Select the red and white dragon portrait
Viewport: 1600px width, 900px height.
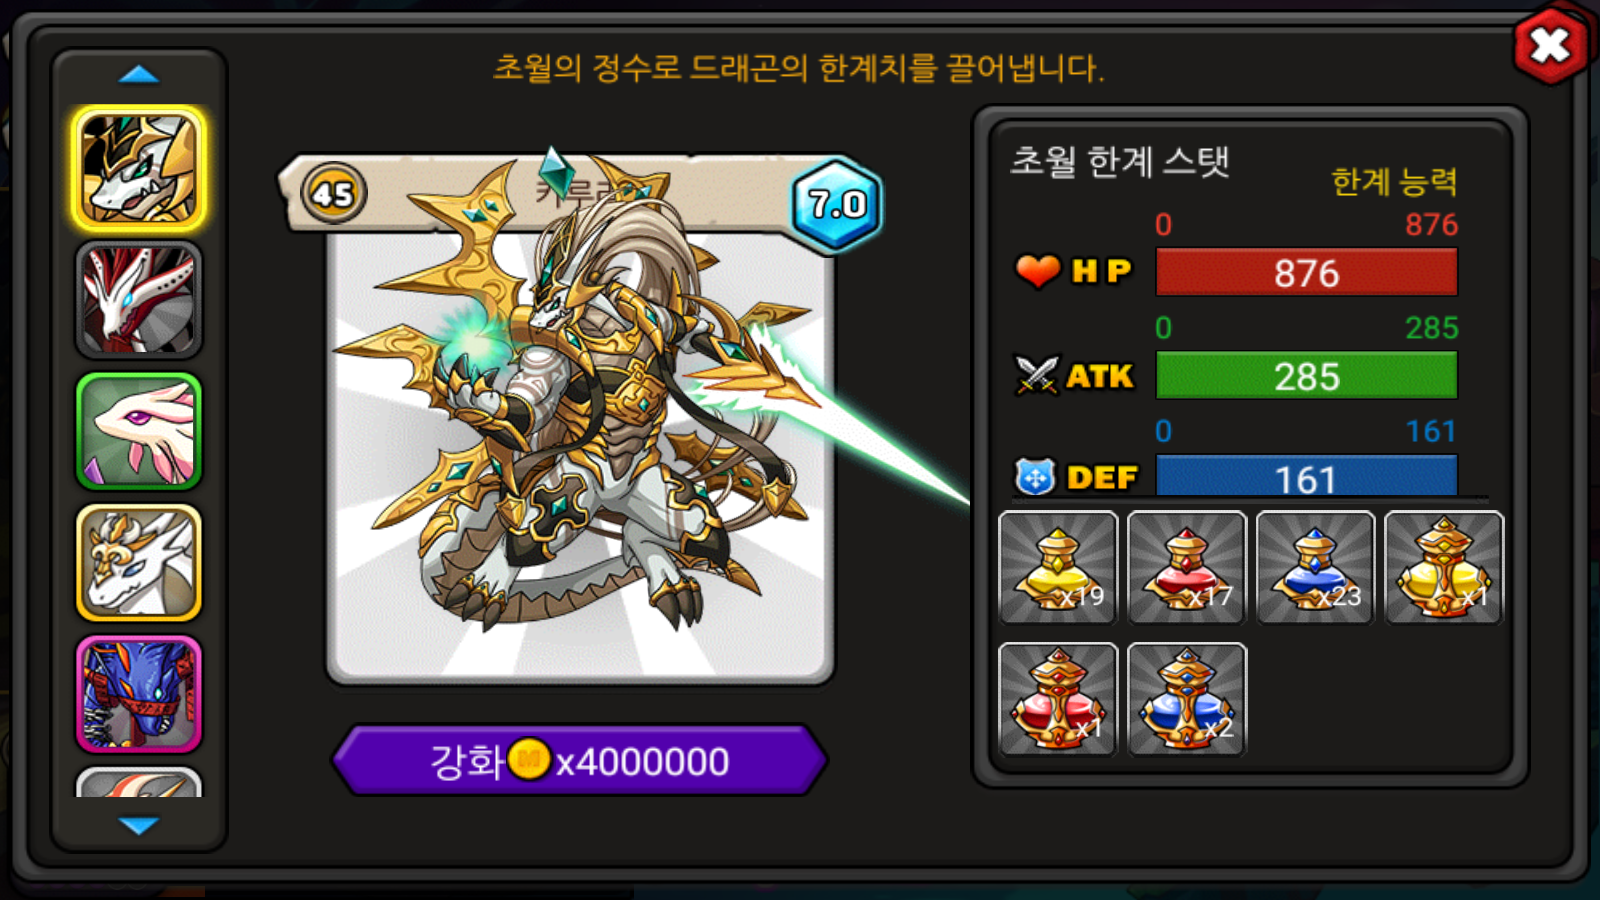click(139, 300)
